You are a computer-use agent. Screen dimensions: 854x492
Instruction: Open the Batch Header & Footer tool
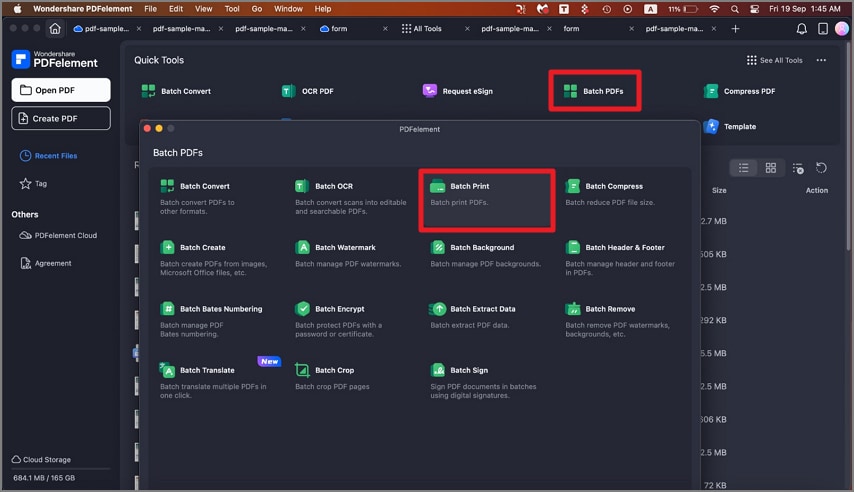620,259
